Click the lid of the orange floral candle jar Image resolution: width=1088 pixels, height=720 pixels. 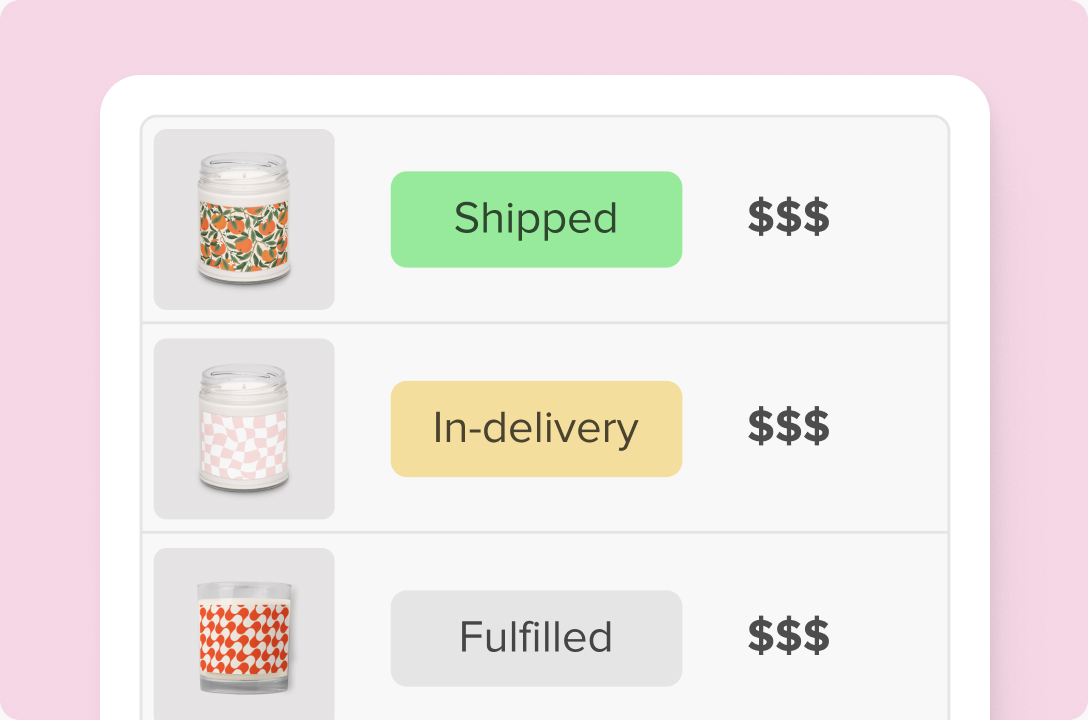[243, 168]
